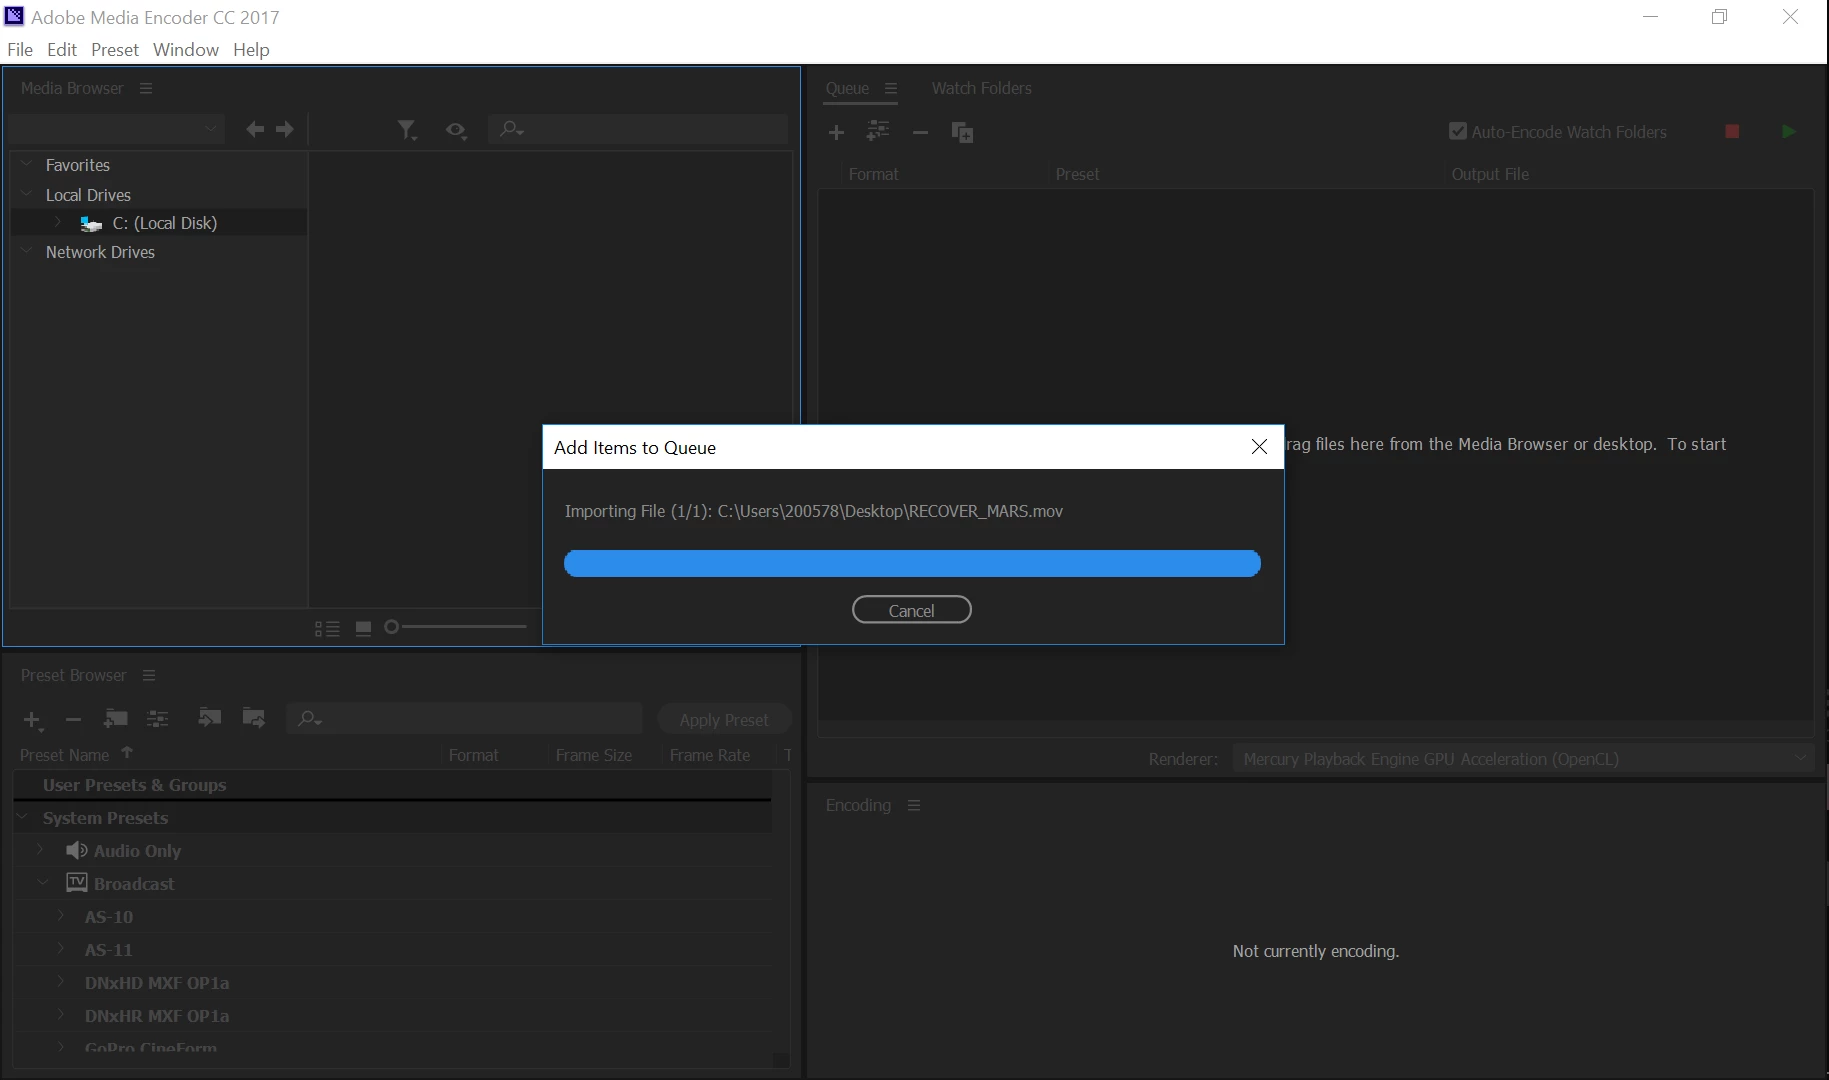This screenshot has width=1829, height=1080.
Task: Expand the AS-11 preset folder
Action: (x=61, y=948)
